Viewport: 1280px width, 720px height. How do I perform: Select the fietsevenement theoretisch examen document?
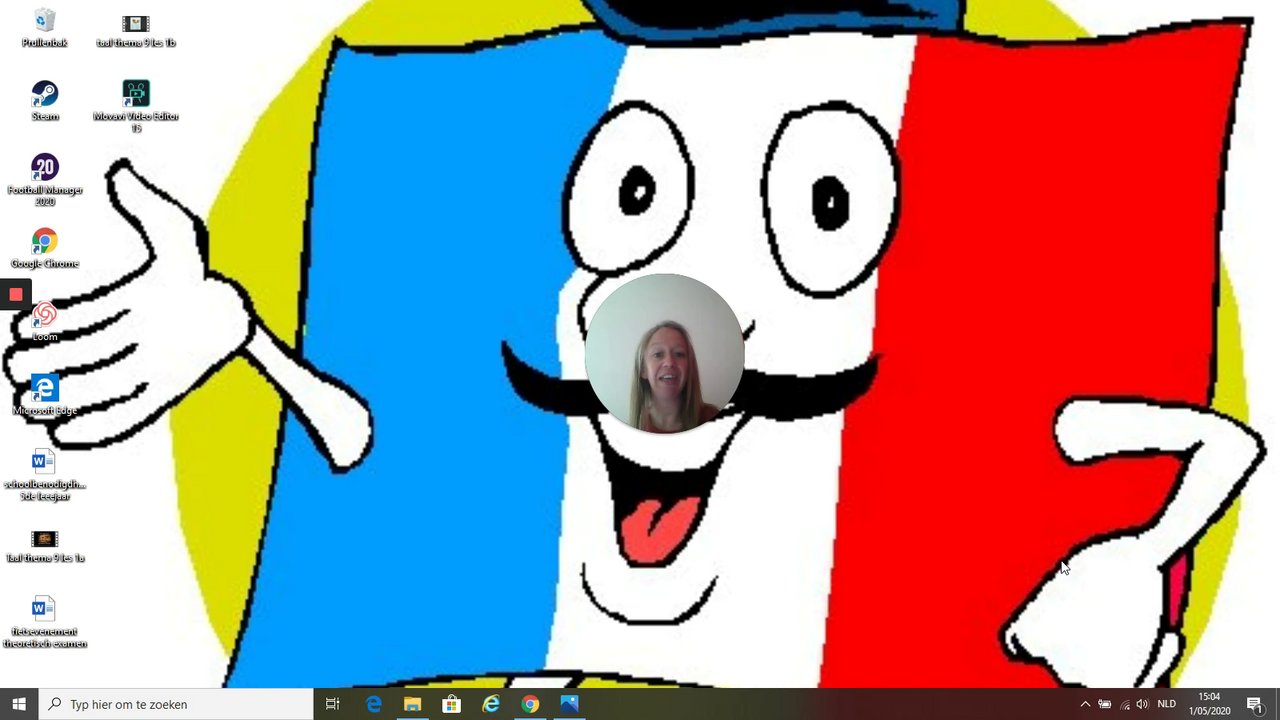pyautogui.click(x=44, y=622)
